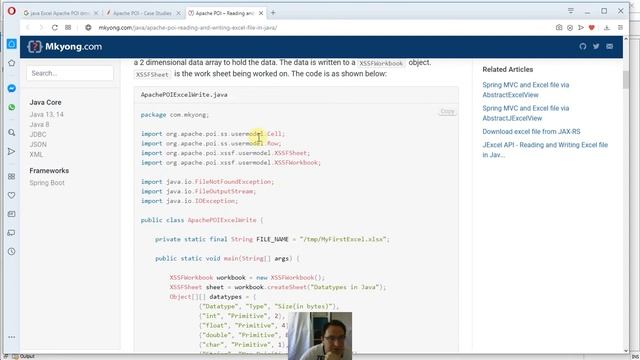Open Spring MVC and Excel file via AbstractExcelView
Image resolution: width=640 pixels, height=360 pixels.
[x=526, y=90]
